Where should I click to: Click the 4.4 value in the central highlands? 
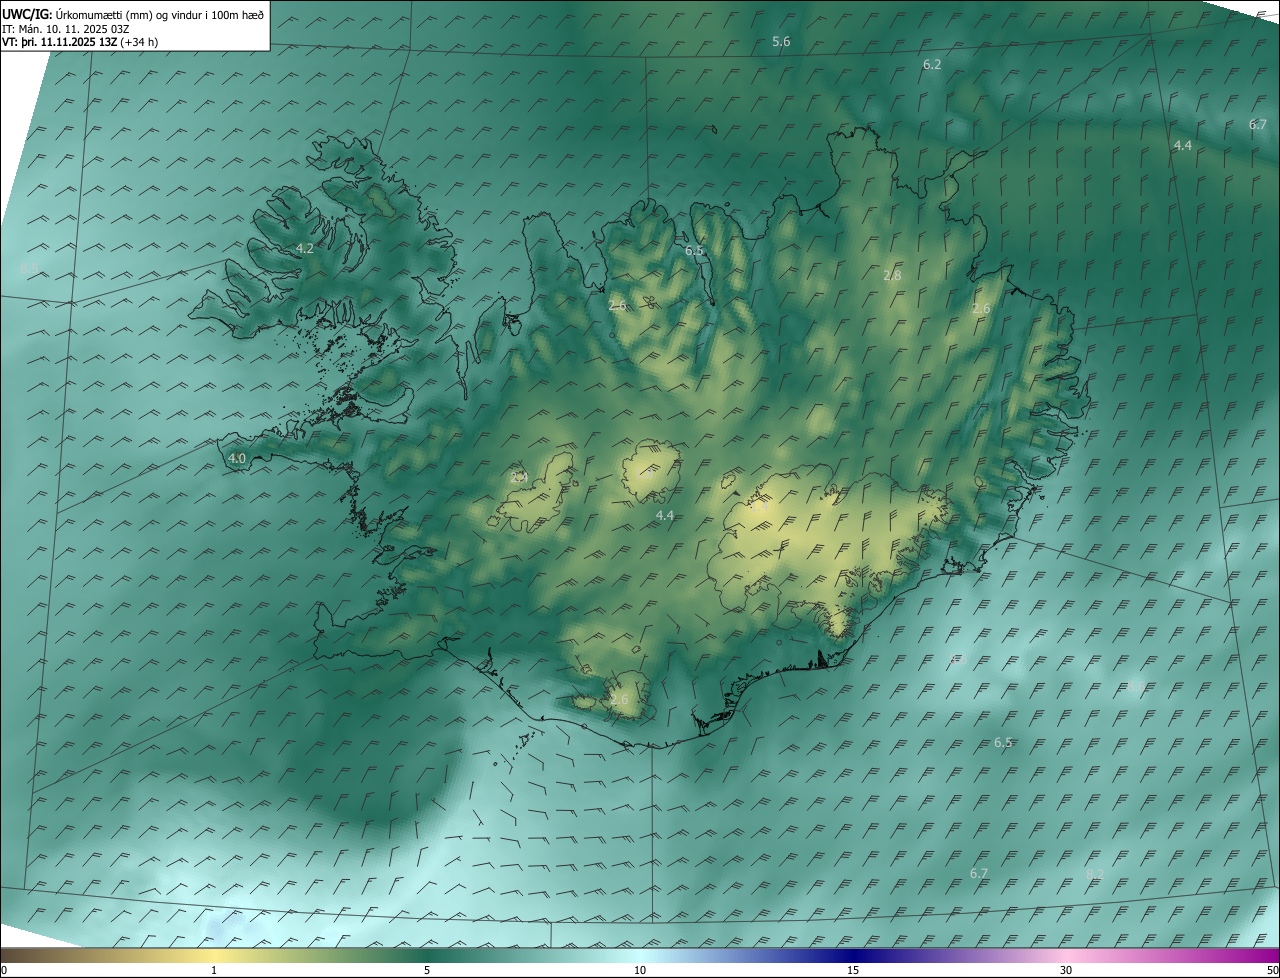[665, 516]
